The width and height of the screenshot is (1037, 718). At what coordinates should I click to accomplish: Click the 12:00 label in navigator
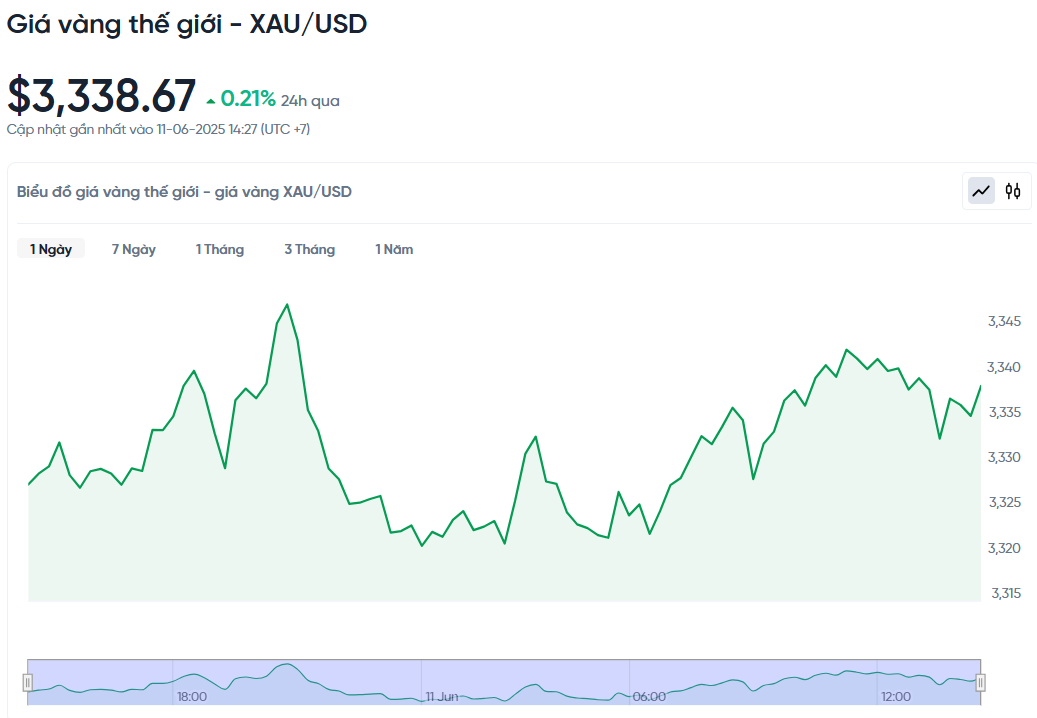click(896, 697)
